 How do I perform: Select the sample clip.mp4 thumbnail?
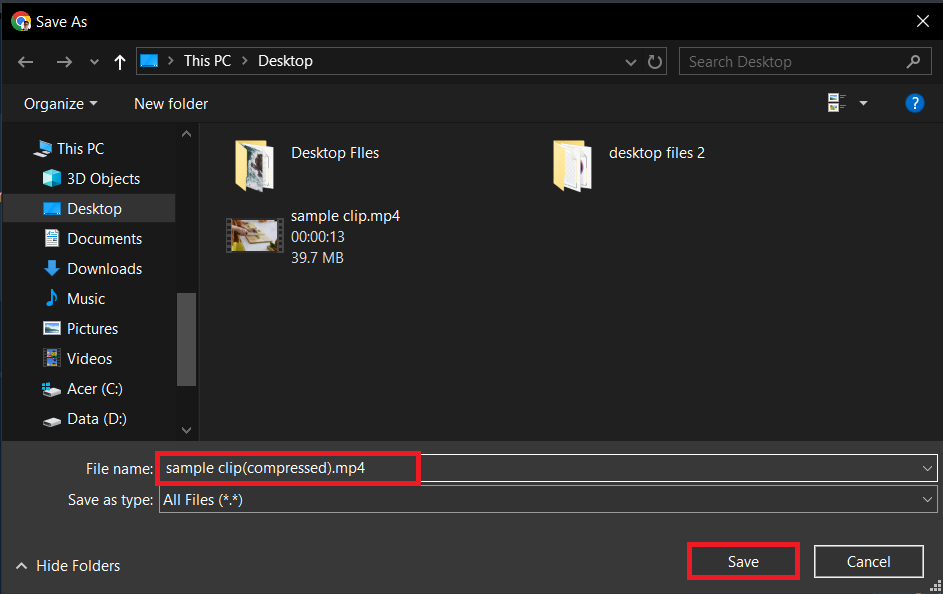(255, 235)
